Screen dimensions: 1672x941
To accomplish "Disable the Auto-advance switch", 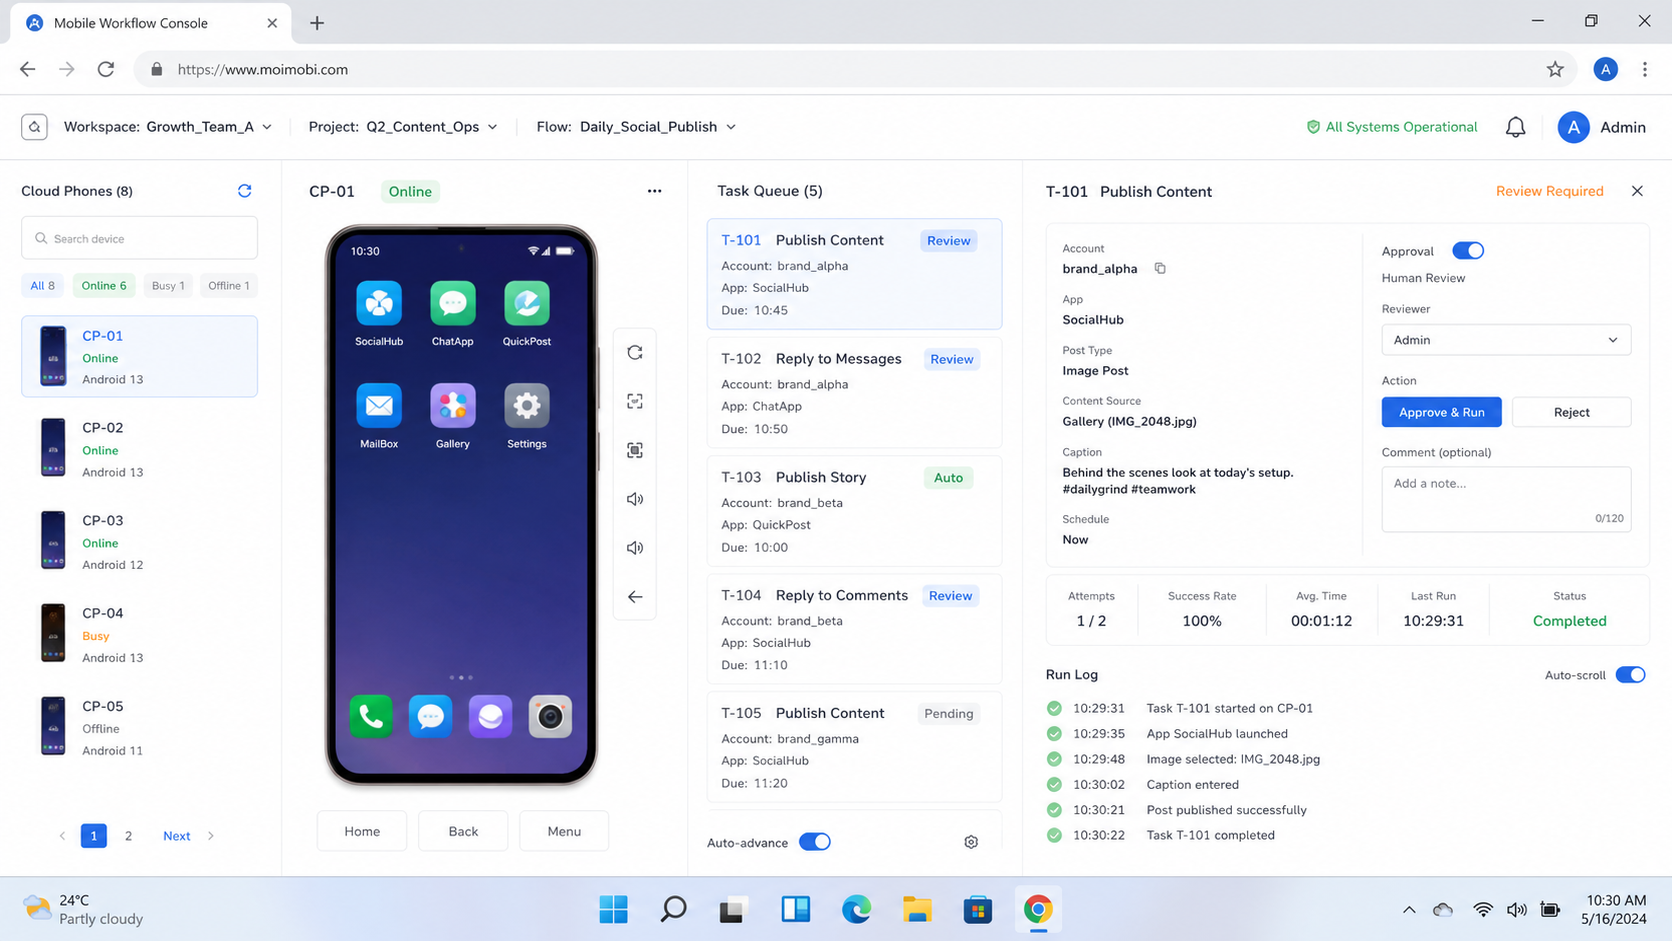I will click(x=815, y=842).
